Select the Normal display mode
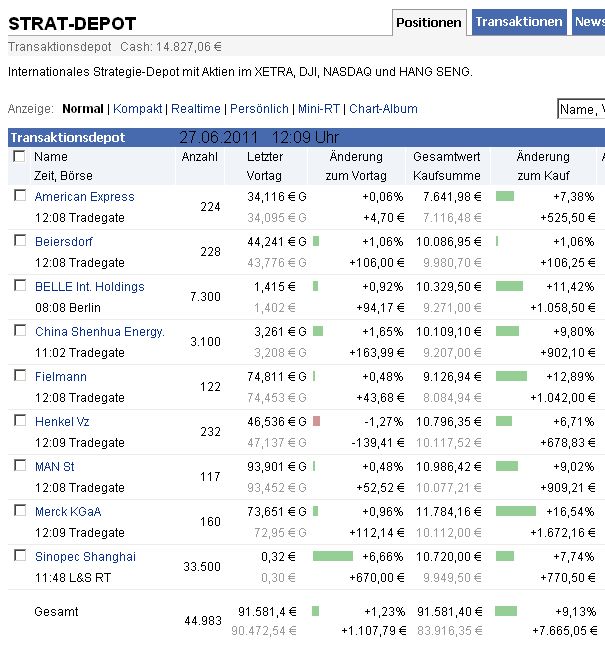This screenshot has height=649, width=605. [x=83, y=109]
